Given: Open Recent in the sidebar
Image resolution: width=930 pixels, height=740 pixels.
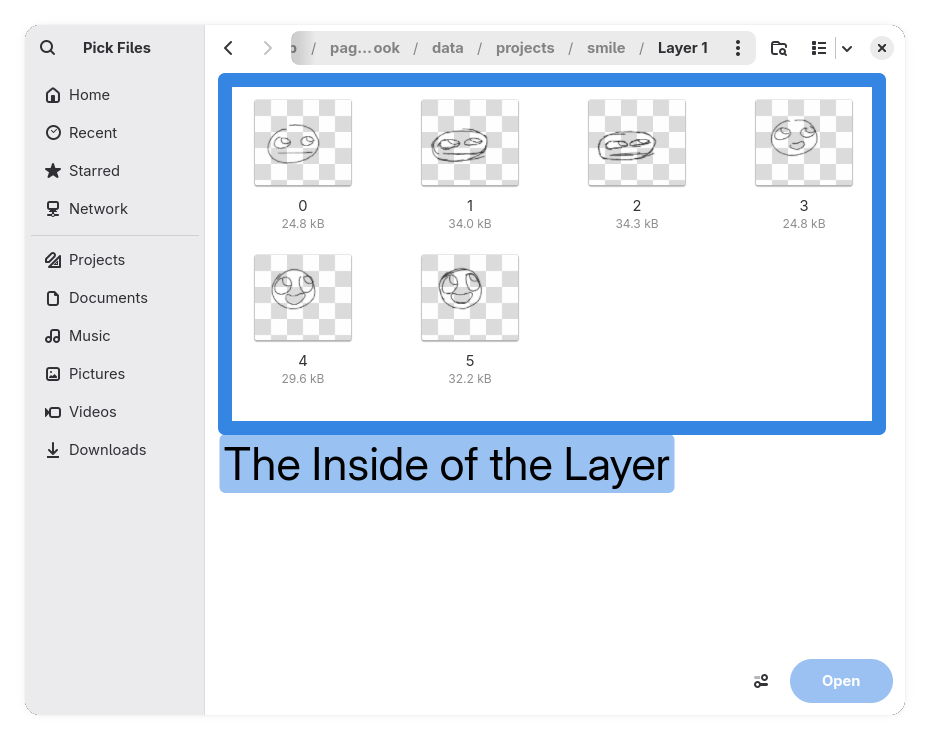Looking at the screenshot, I should [x=115, y=133].
